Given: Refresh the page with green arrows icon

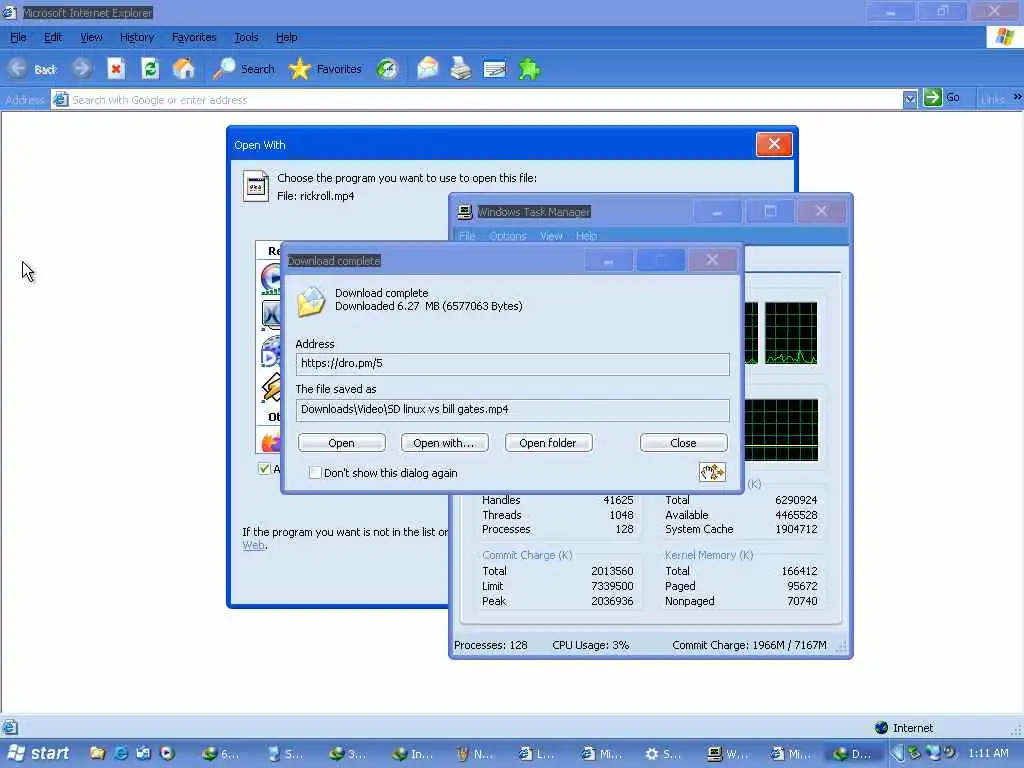Looking at the screenshot, I should (x=150, y=69).
